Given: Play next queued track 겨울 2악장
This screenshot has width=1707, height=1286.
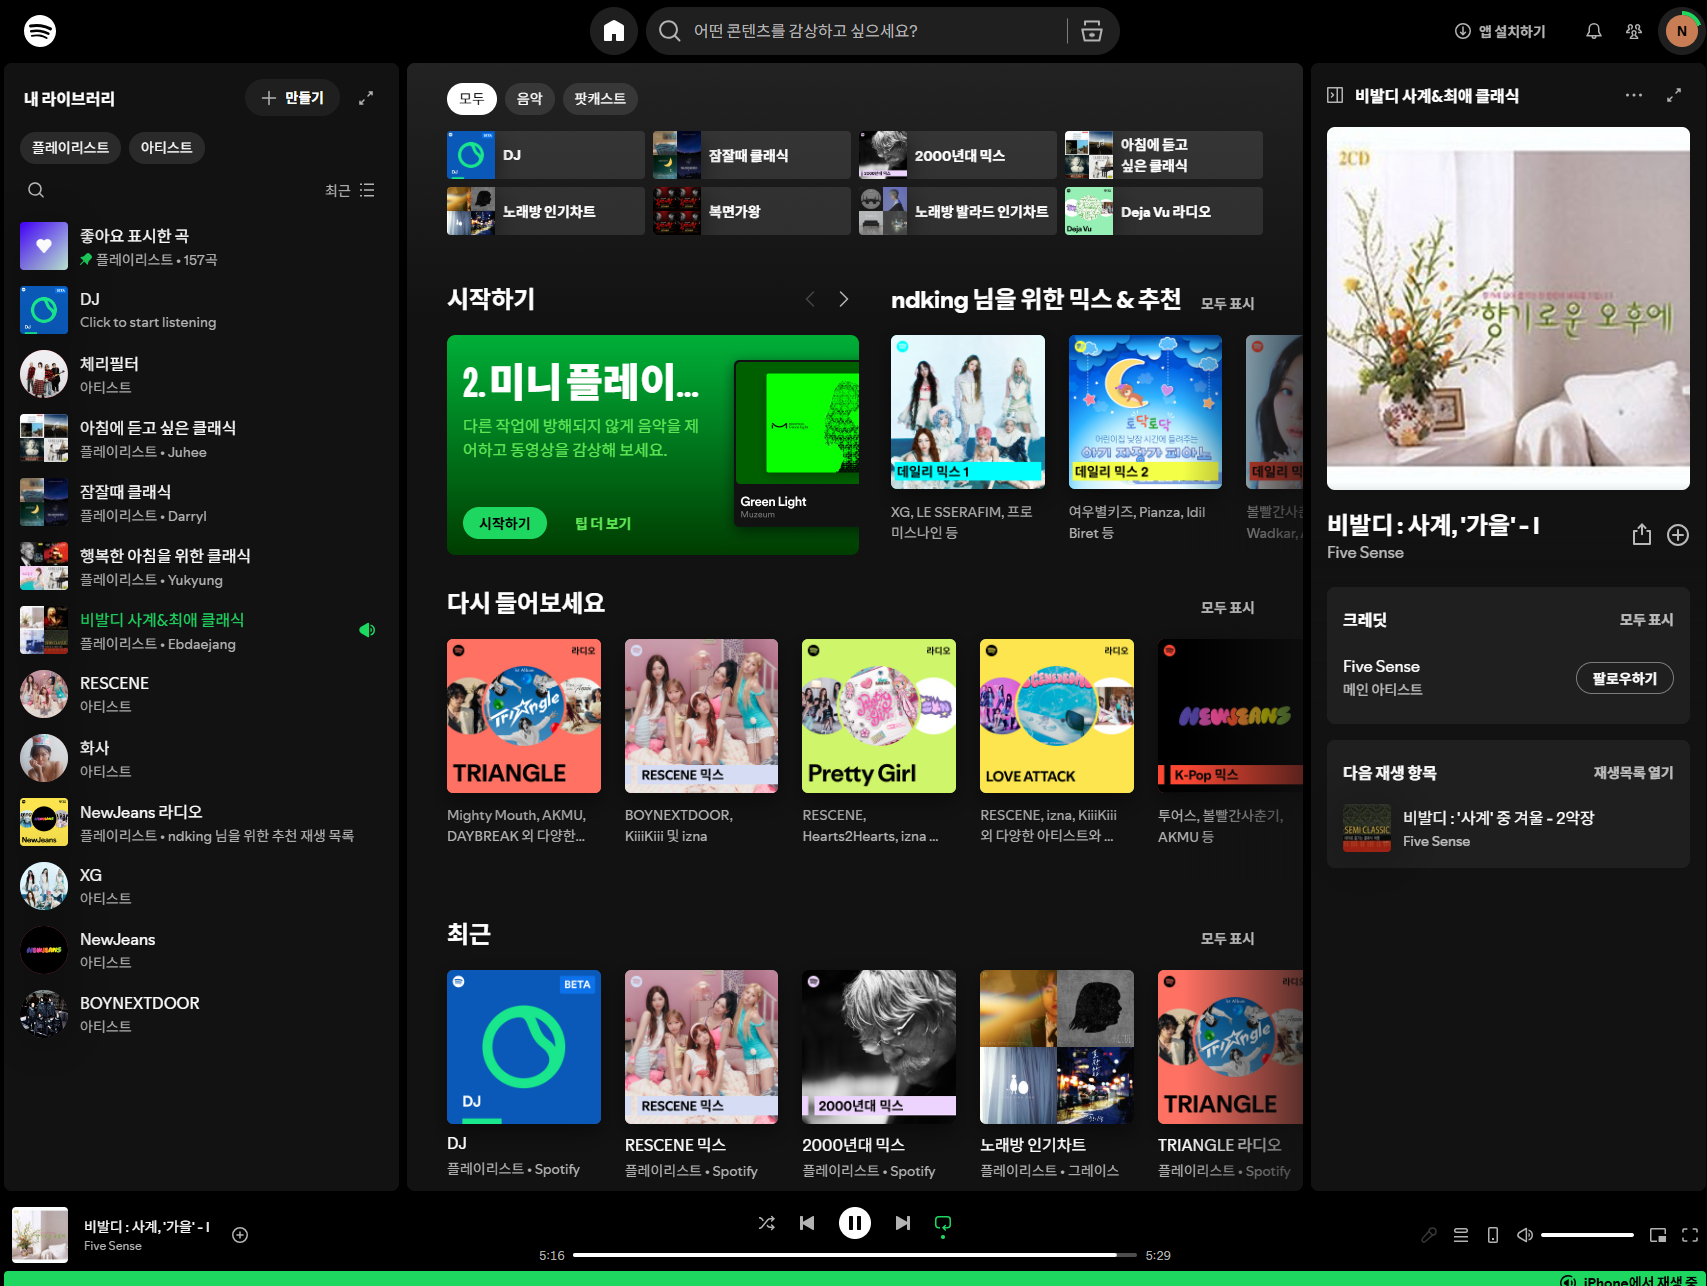Looking at the screenshot, I should [1508, 829].
